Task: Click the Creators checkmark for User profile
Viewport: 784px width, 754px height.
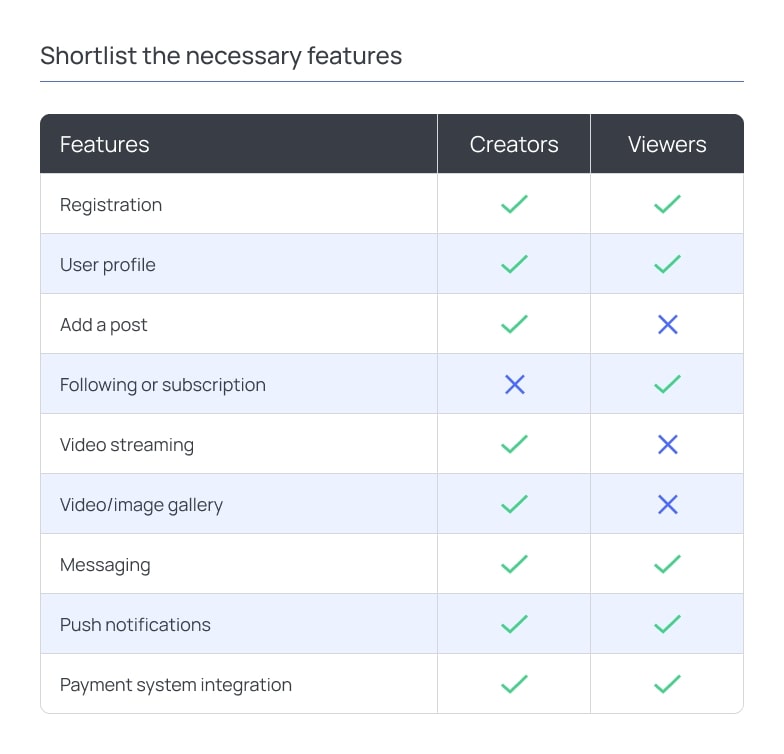Action: [x=514, y=264]
